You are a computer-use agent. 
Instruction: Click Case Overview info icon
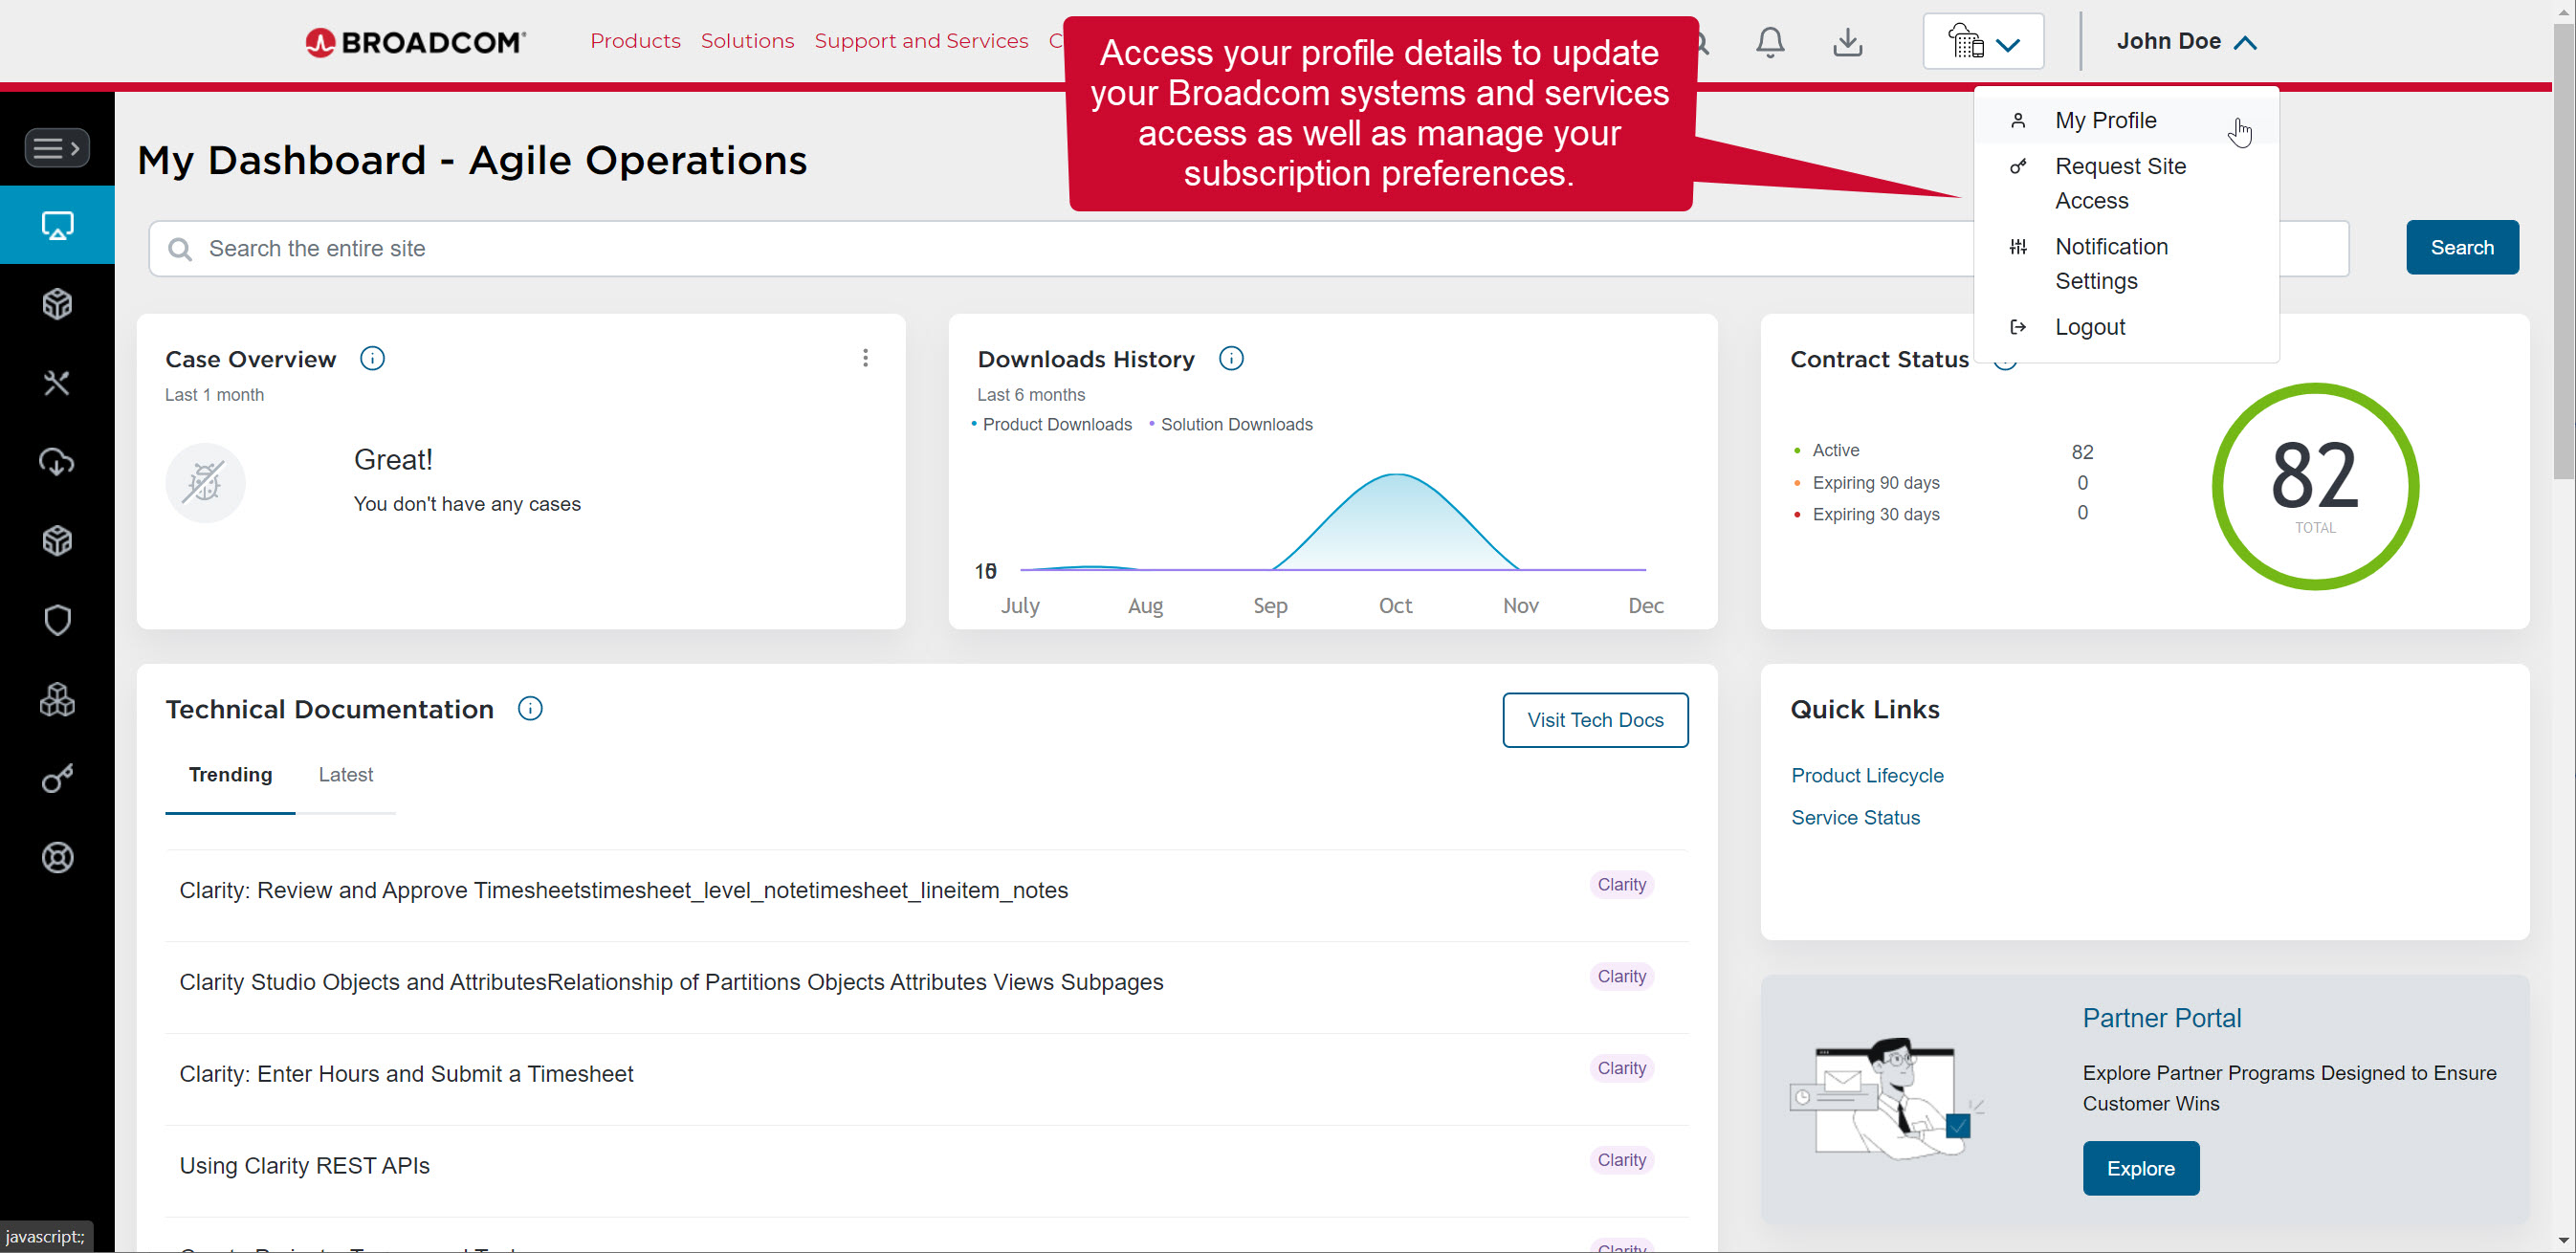(x=372, y=358)
